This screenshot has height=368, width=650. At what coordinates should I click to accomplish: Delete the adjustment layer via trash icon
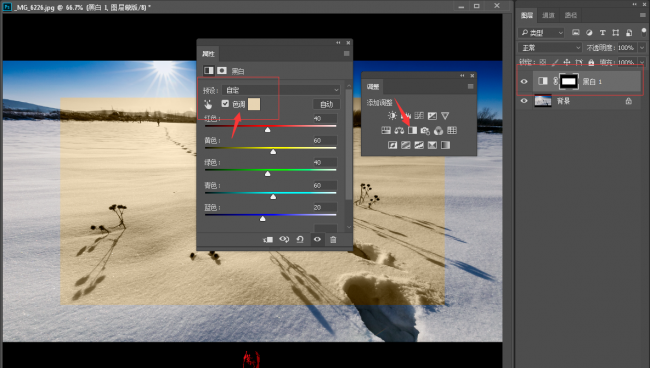333,240
